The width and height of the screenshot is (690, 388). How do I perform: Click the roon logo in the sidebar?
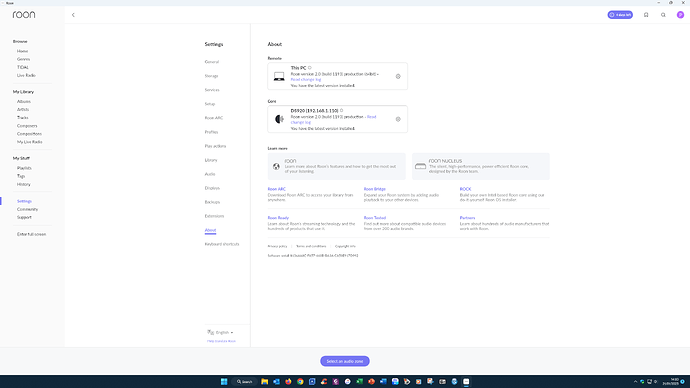click(24, 15)
